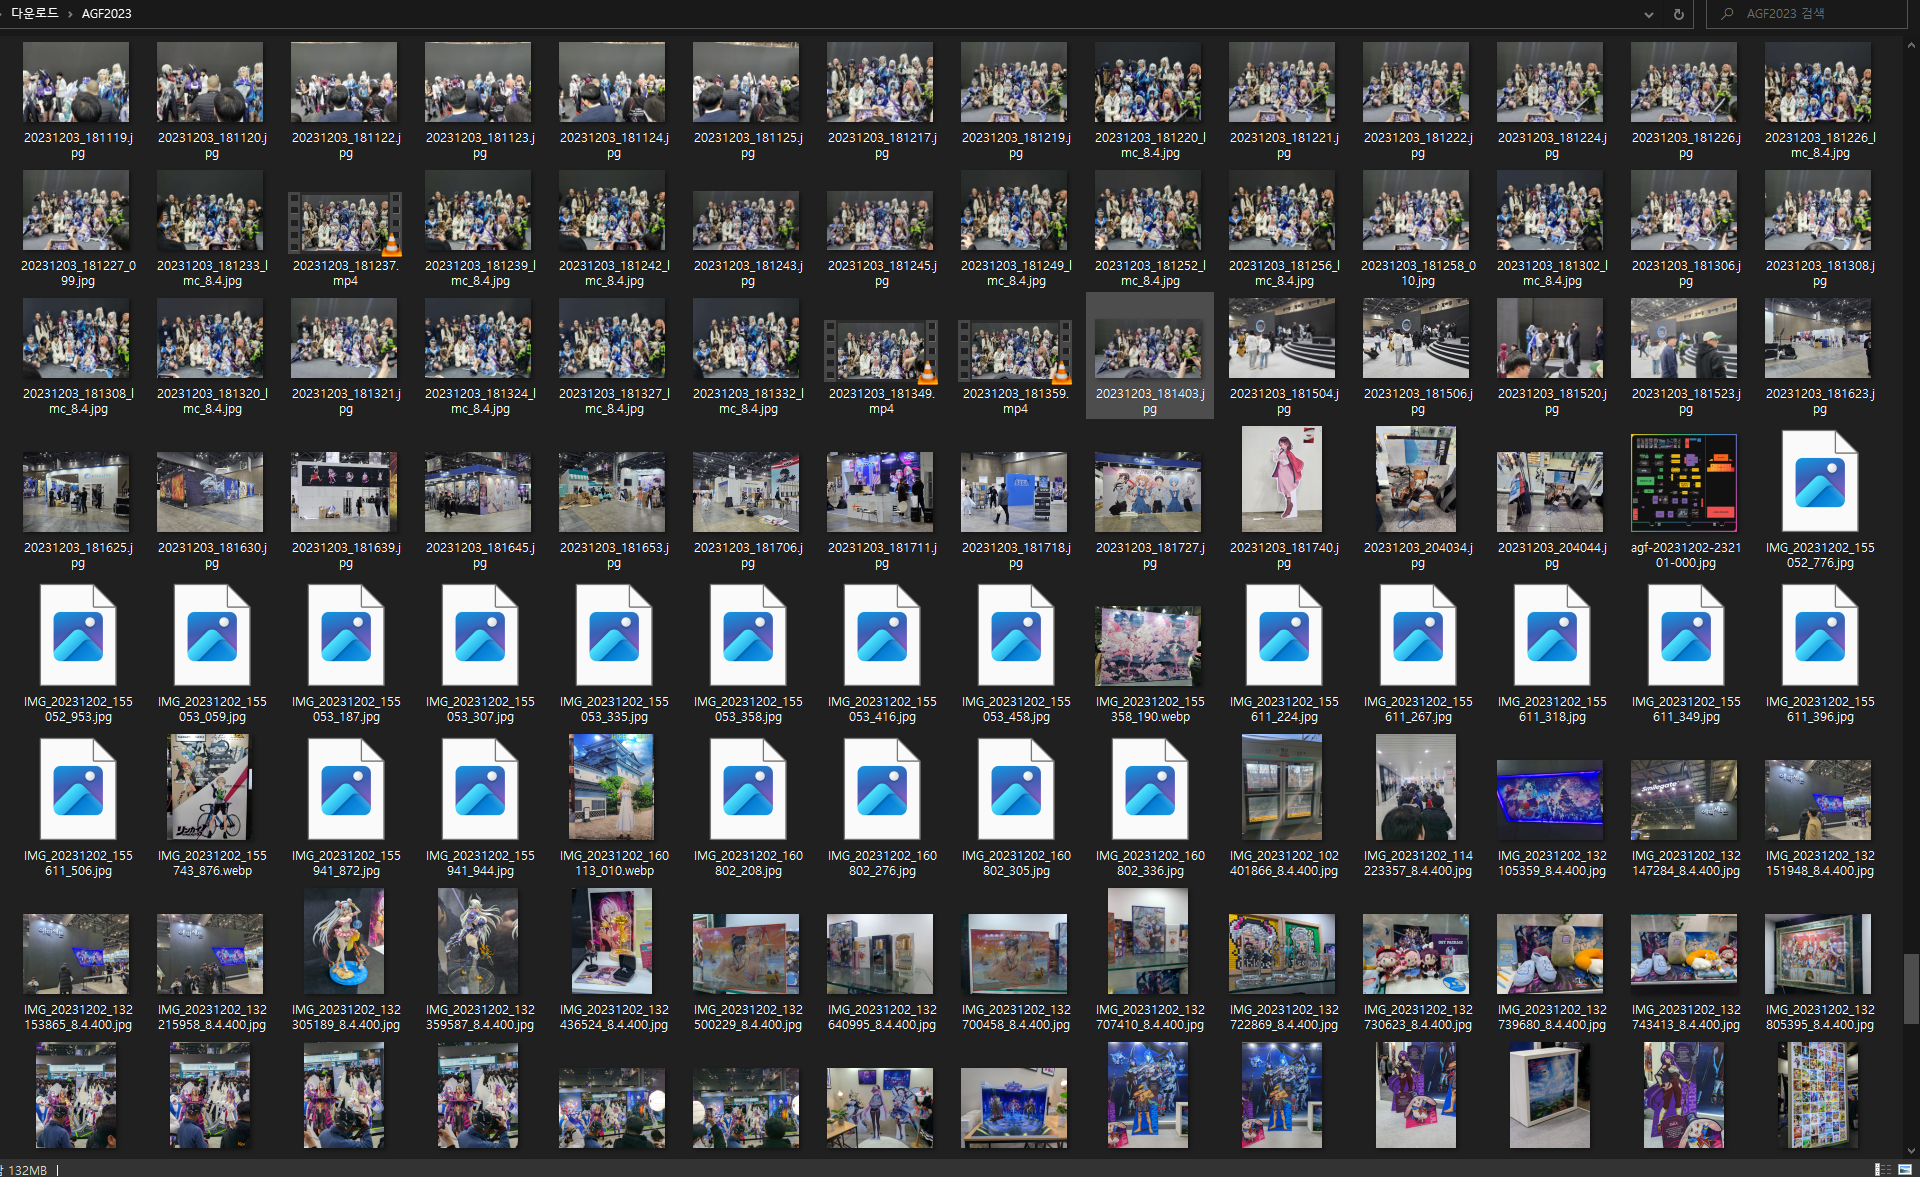Image resolution: width=1920 pixels, height=1177 pixels.
Task: Select IMG_20231202_155358_190.webp thumbnail
Action: 1149,645
